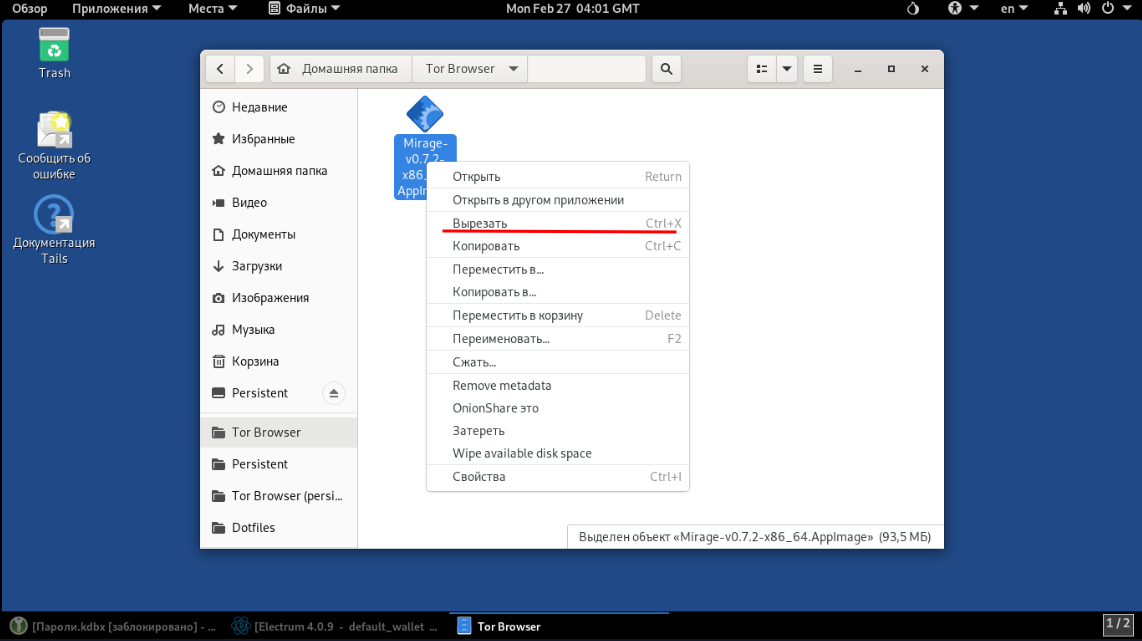Select Wipe available disk space option

522,453
